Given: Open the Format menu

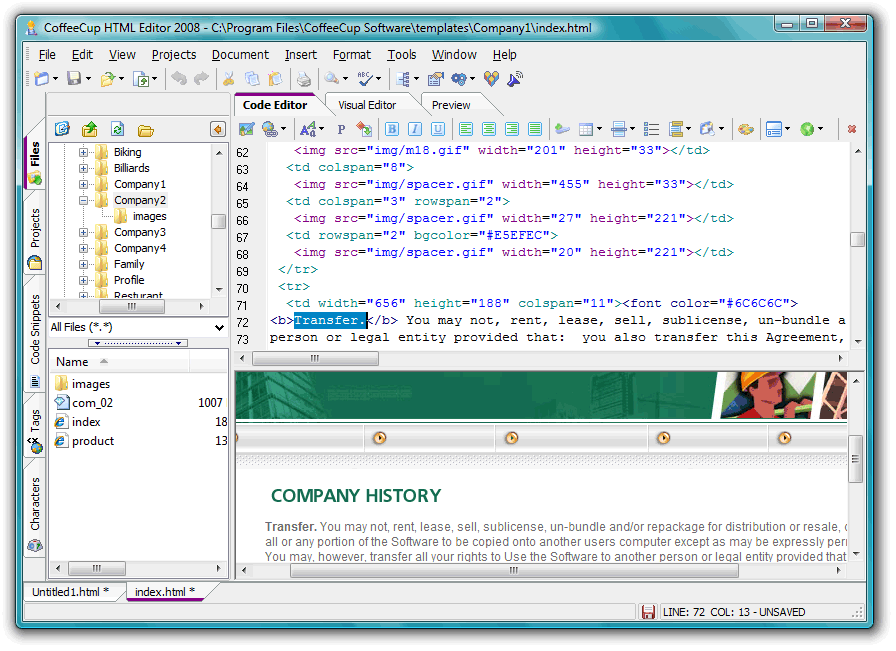Looking at the screenshot, I should tap(351, 55).
